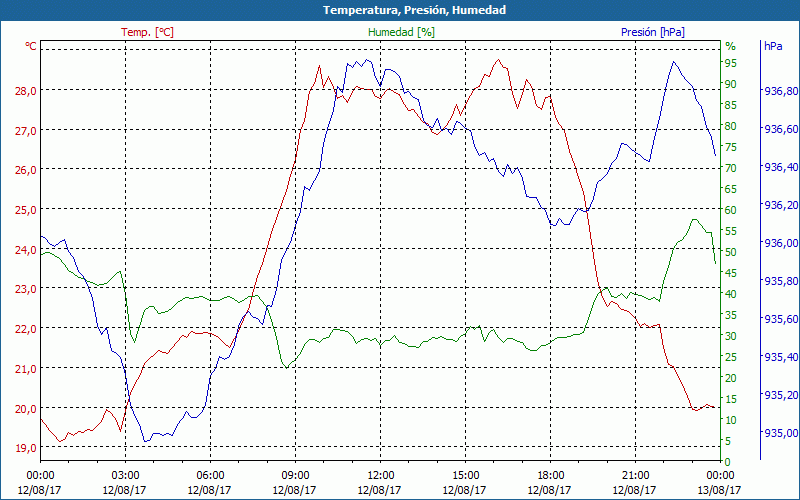The width and height of the screenshot is (800, 500).
Task: Select the 936,60 pressure axis value
Action: tap(781, 129)
